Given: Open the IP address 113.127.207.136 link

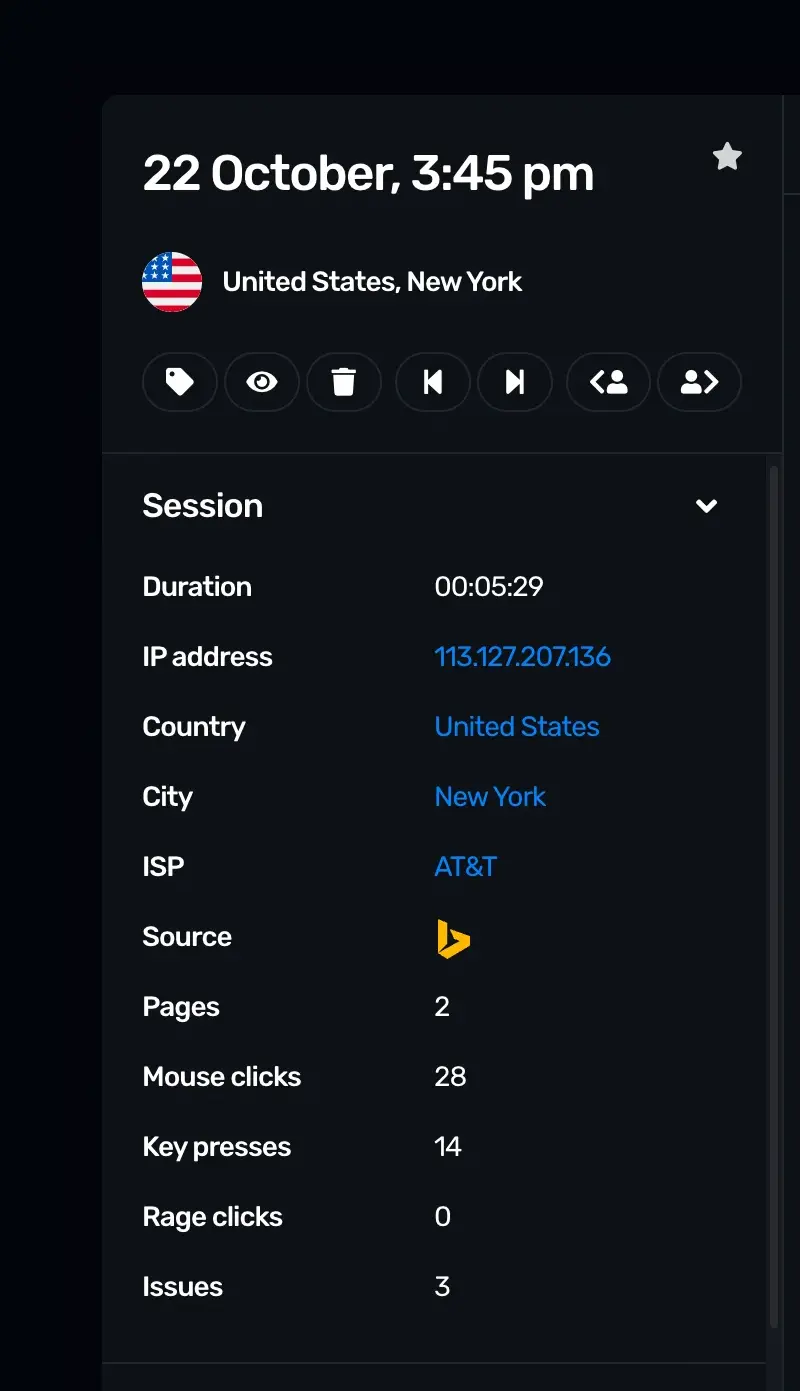Looking at the screenshot, I should click(x=522, y=656).
